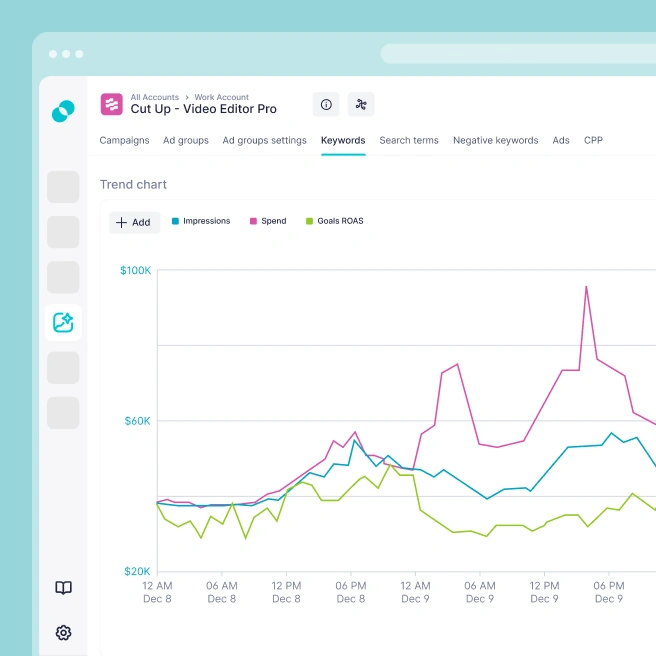
Task: Open the pink Cut Up app icon
Action: [x=112, y=104]
